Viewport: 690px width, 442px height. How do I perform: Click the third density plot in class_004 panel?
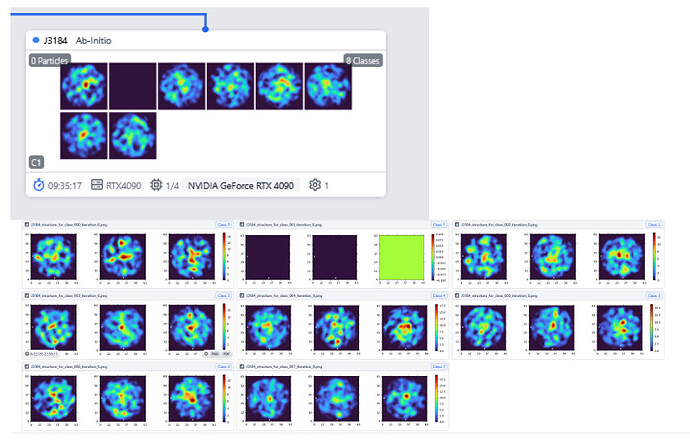(x=404, y=328)
